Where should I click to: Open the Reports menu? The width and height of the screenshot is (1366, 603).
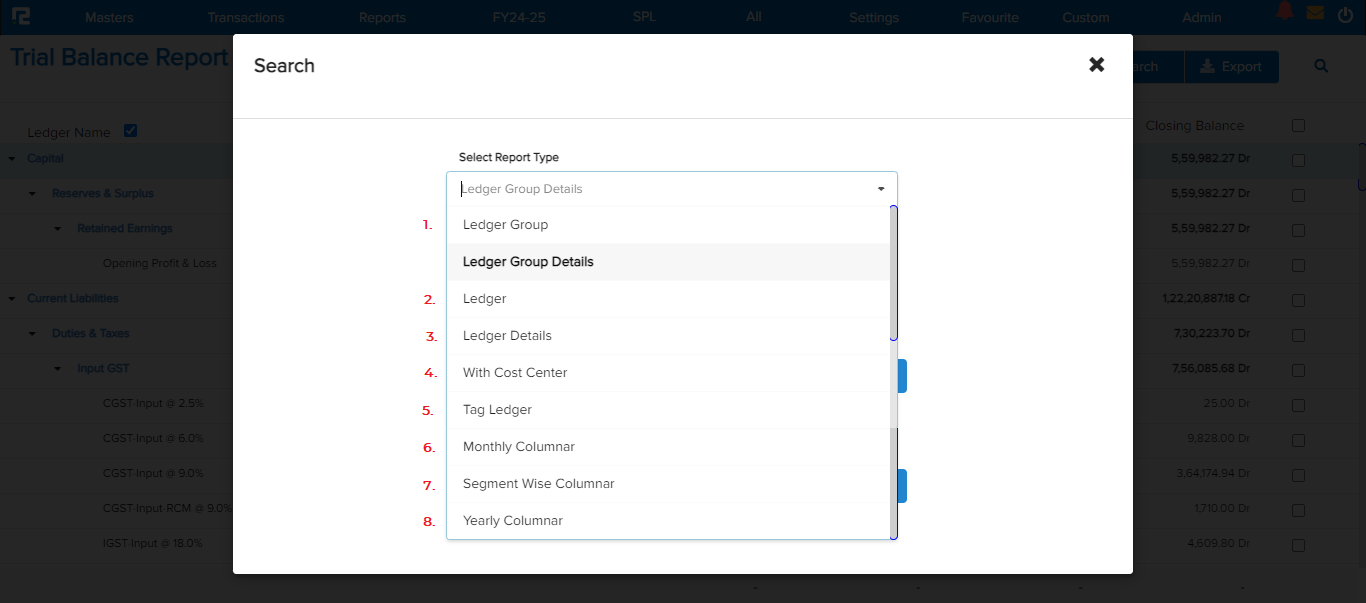[382, 17]
